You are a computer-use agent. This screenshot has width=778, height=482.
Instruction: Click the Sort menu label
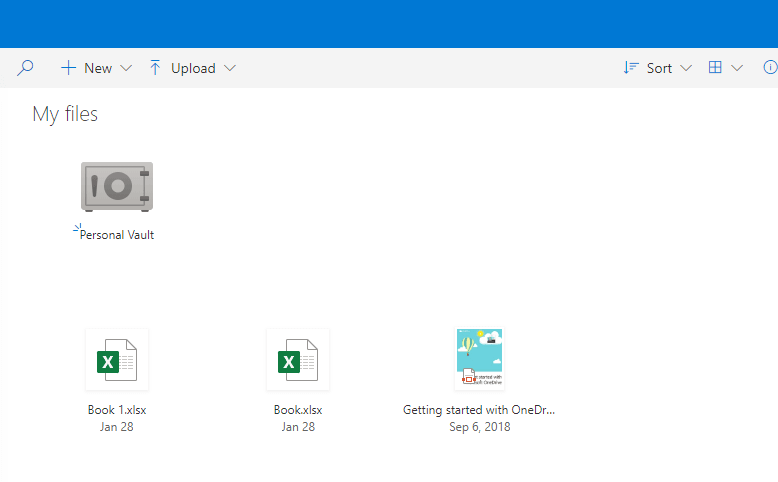pyautogui.click(x=659, y=68)
